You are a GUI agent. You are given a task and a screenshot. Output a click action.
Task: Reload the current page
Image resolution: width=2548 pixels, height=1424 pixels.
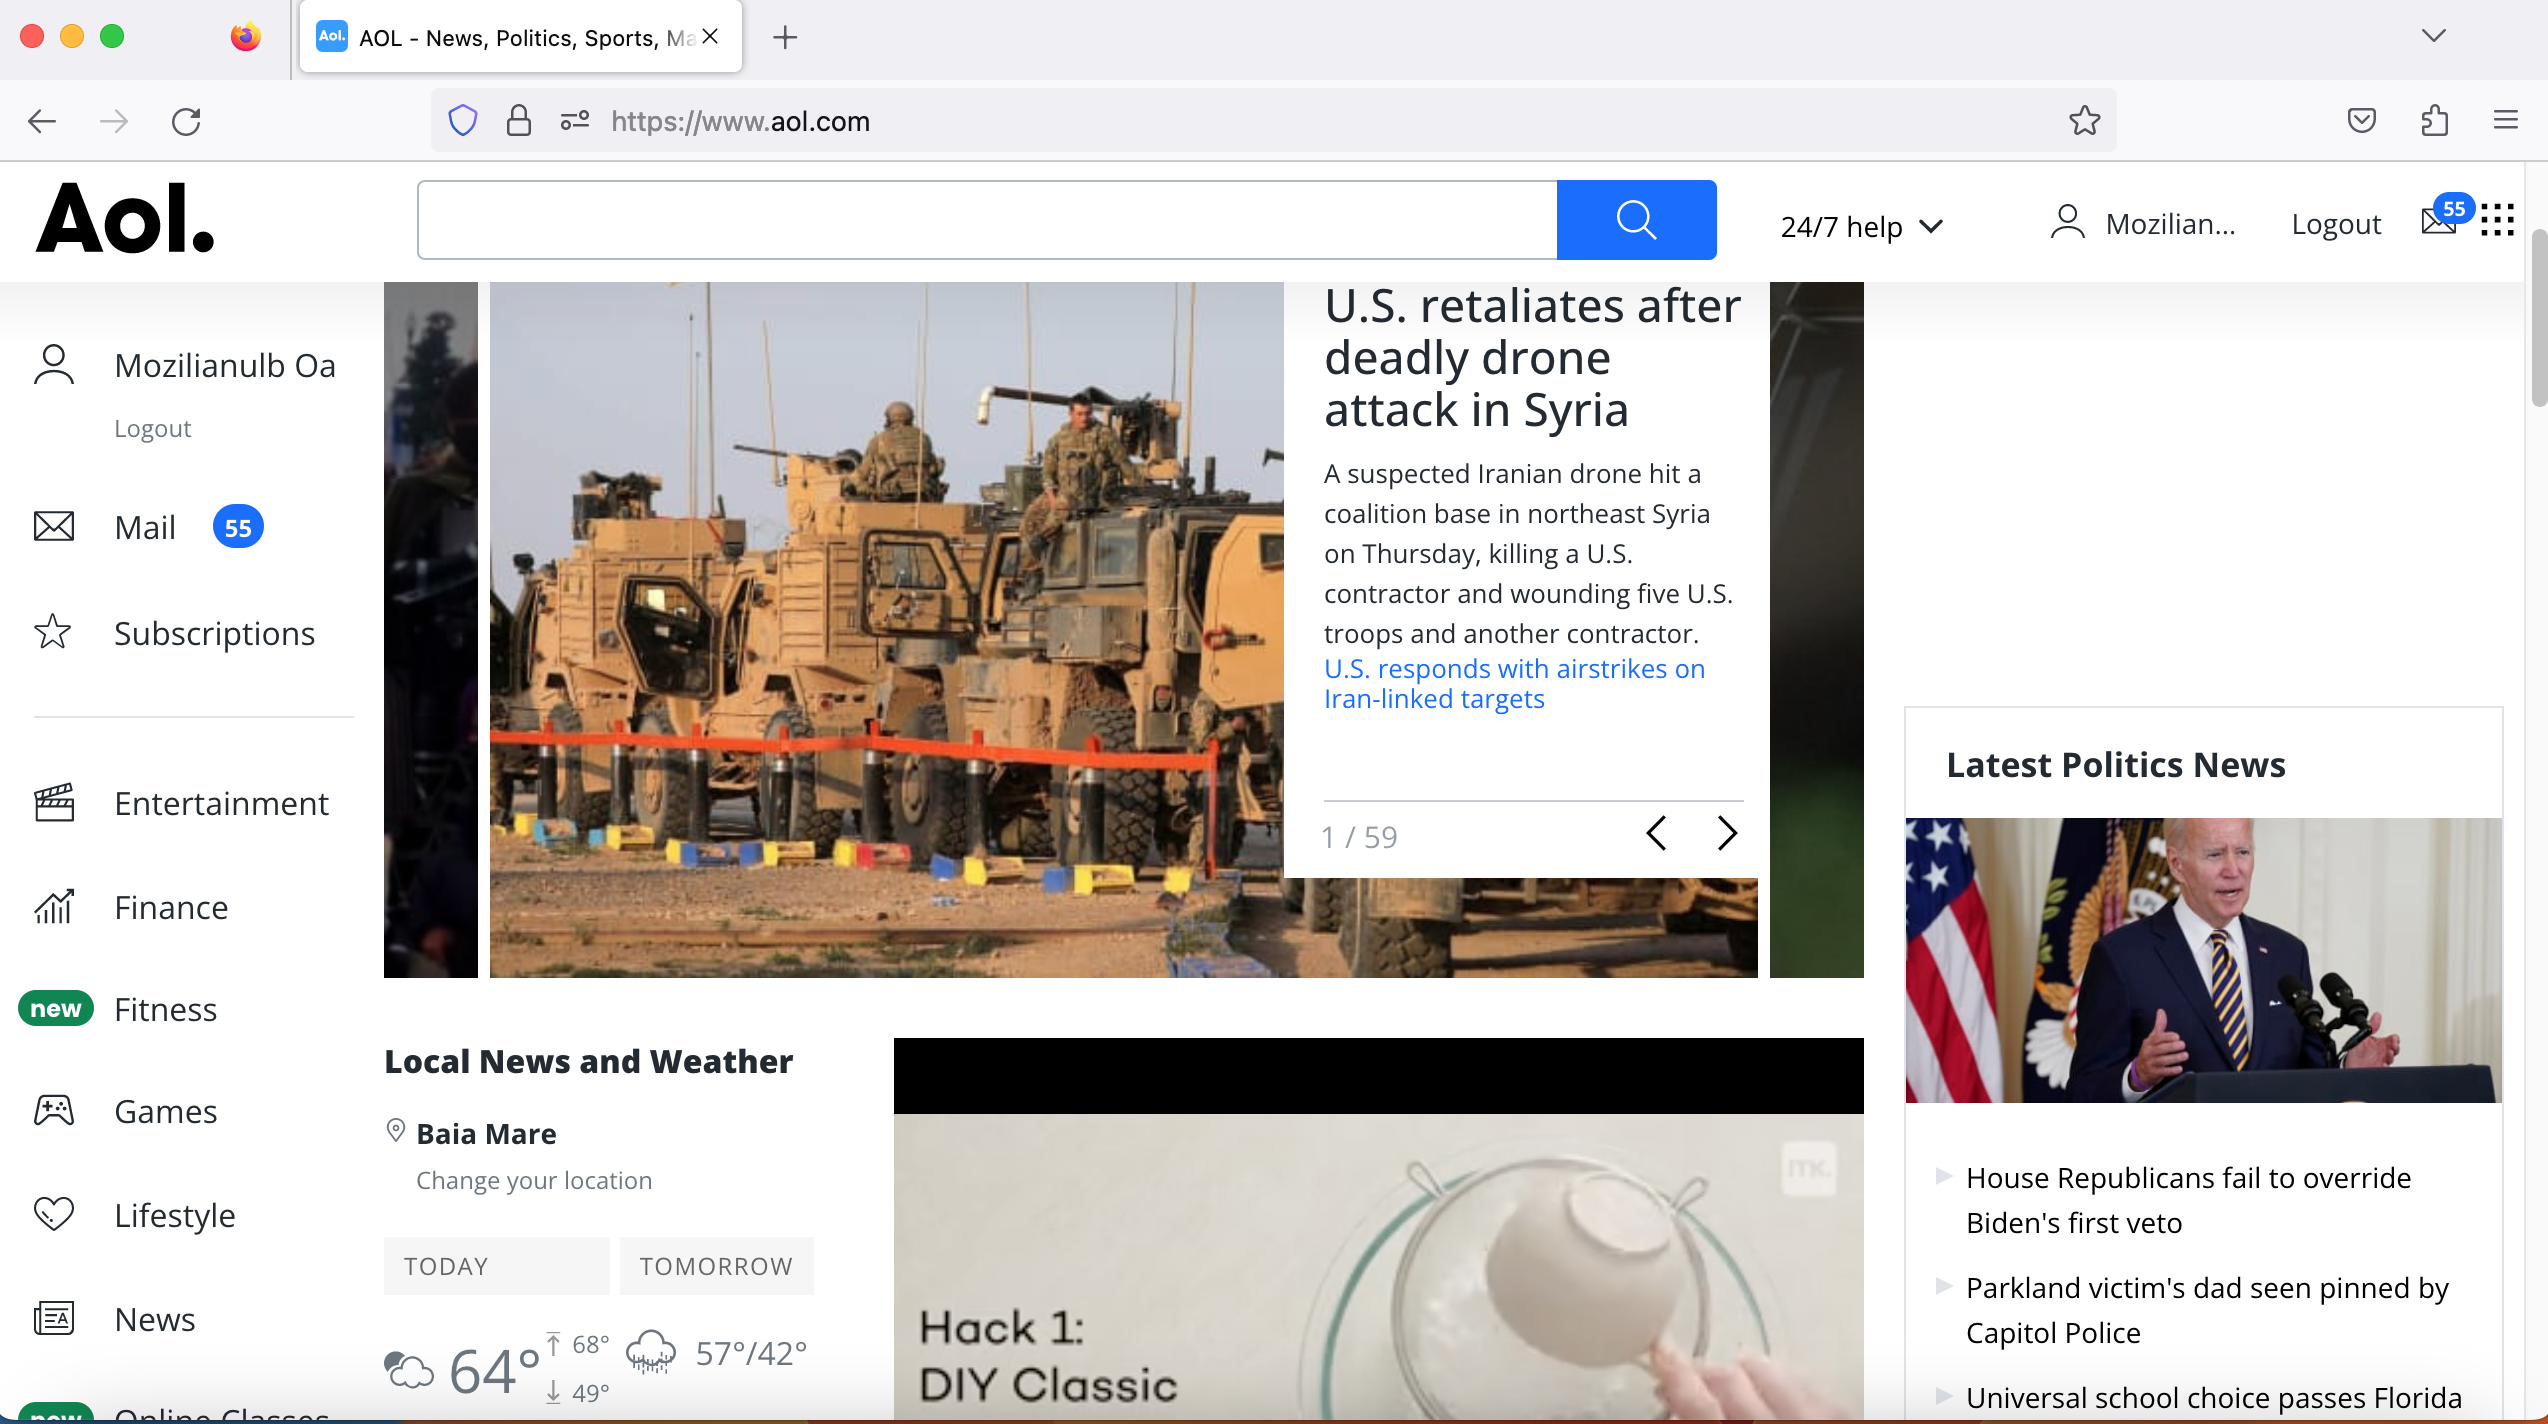(x=186, y=121)
